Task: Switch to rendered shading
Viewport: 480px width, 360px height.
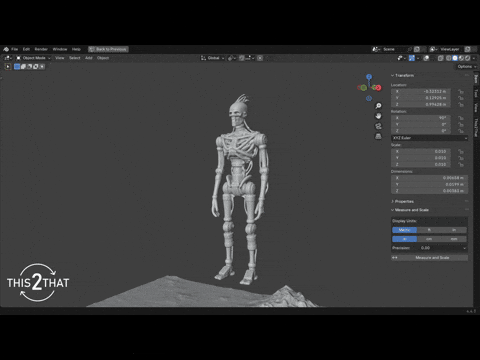Action: 467,58
